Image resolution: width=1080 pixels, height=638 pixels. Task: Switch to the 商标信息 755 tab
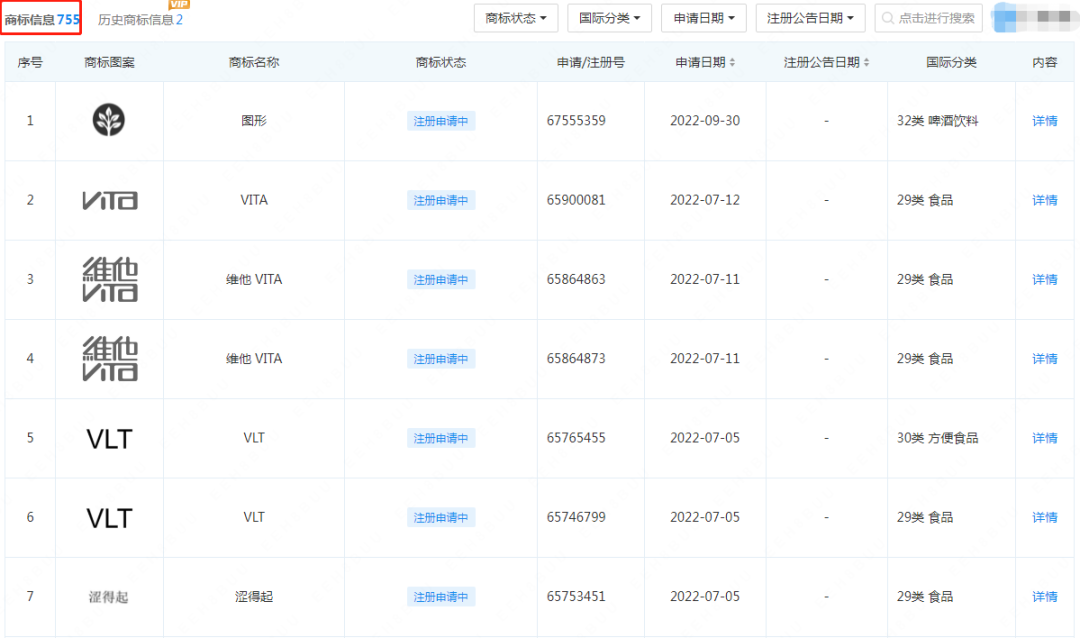tap(41, 19)
